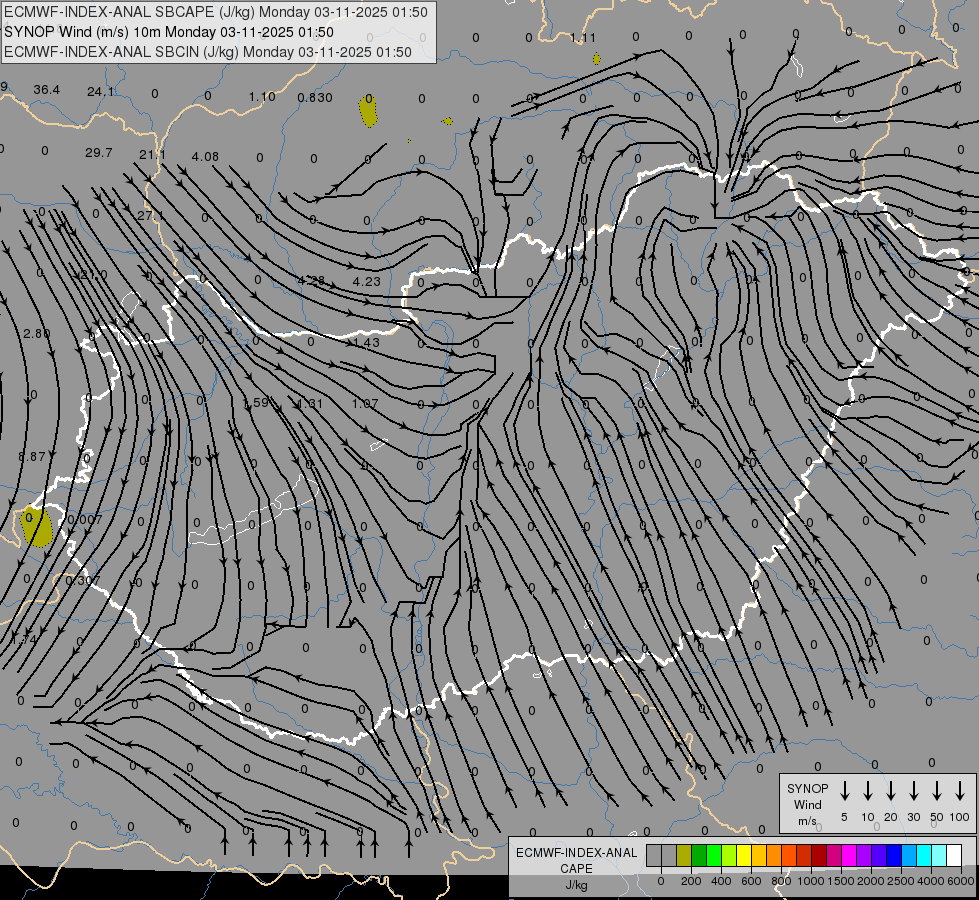
Task: Select the bright magenta CAPE legend swatch
Action: [x=849, y=855]
